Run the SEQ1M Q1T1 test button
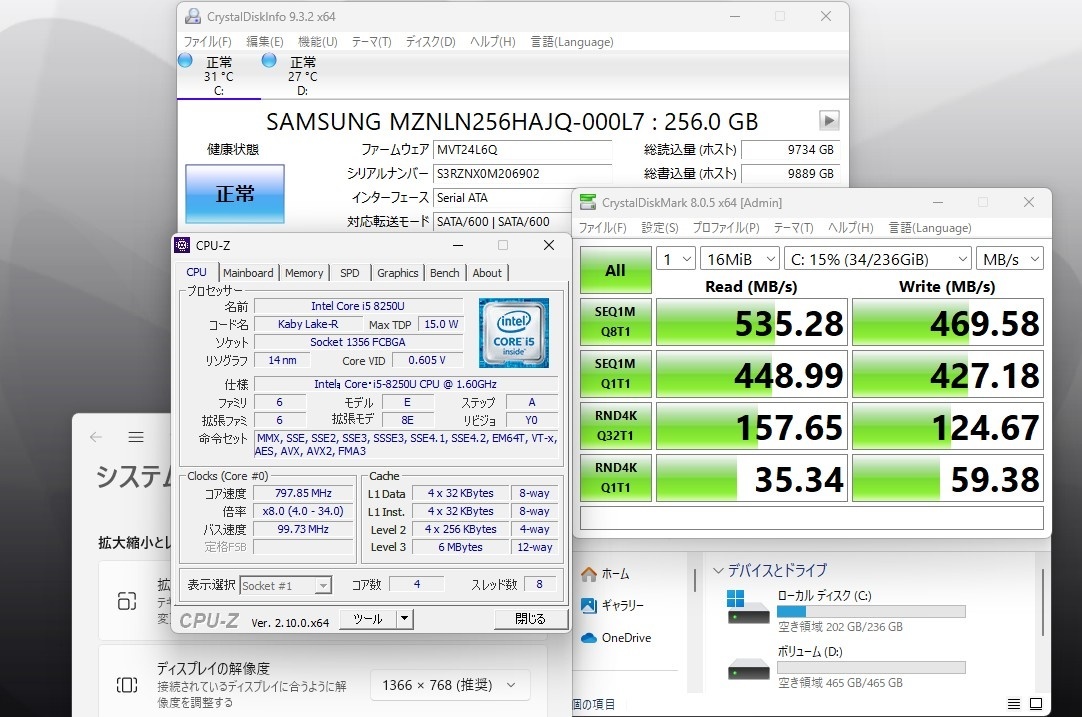 click(x=616, y=373)
